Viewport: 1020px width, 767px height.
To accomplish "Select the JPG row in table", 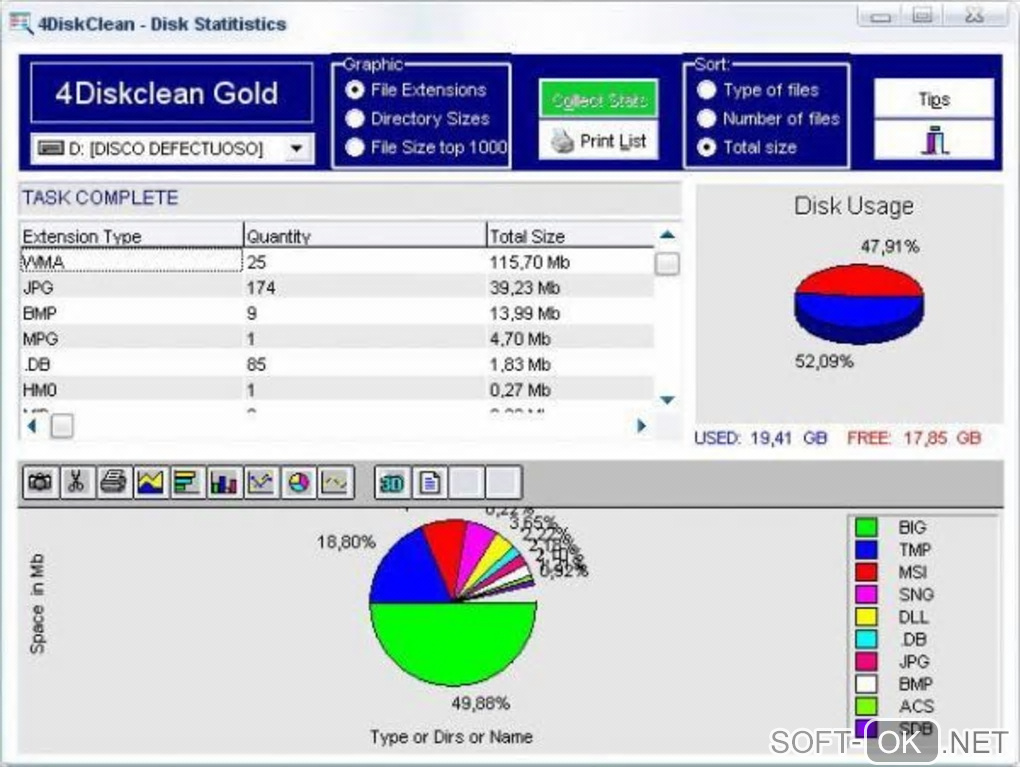I will pos(337,288).
